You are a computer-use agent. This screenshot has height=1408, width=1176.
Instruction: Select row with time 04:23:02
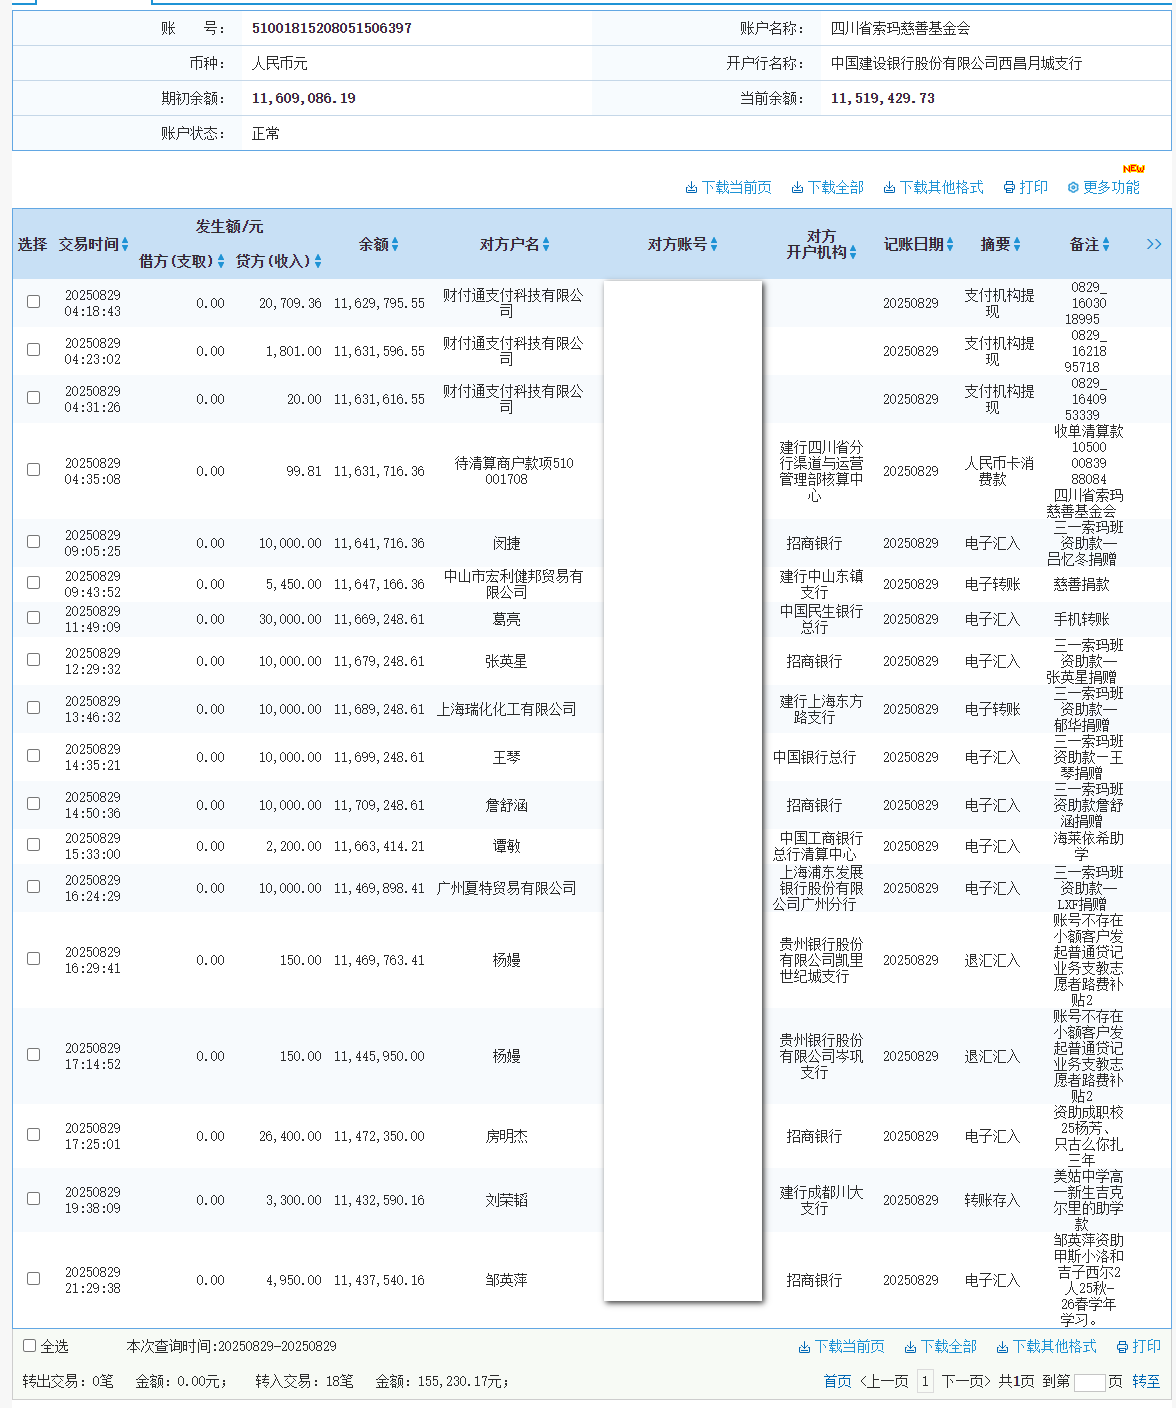[x=34, y=350]
